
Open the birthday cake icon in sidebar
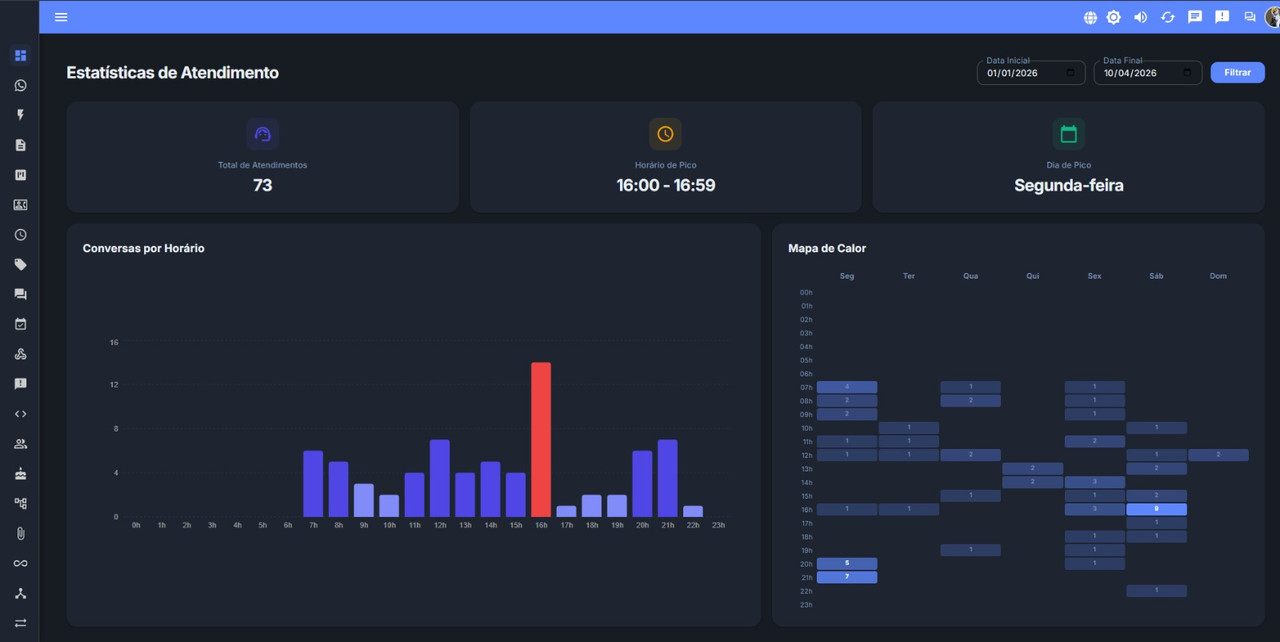(20, 474)
